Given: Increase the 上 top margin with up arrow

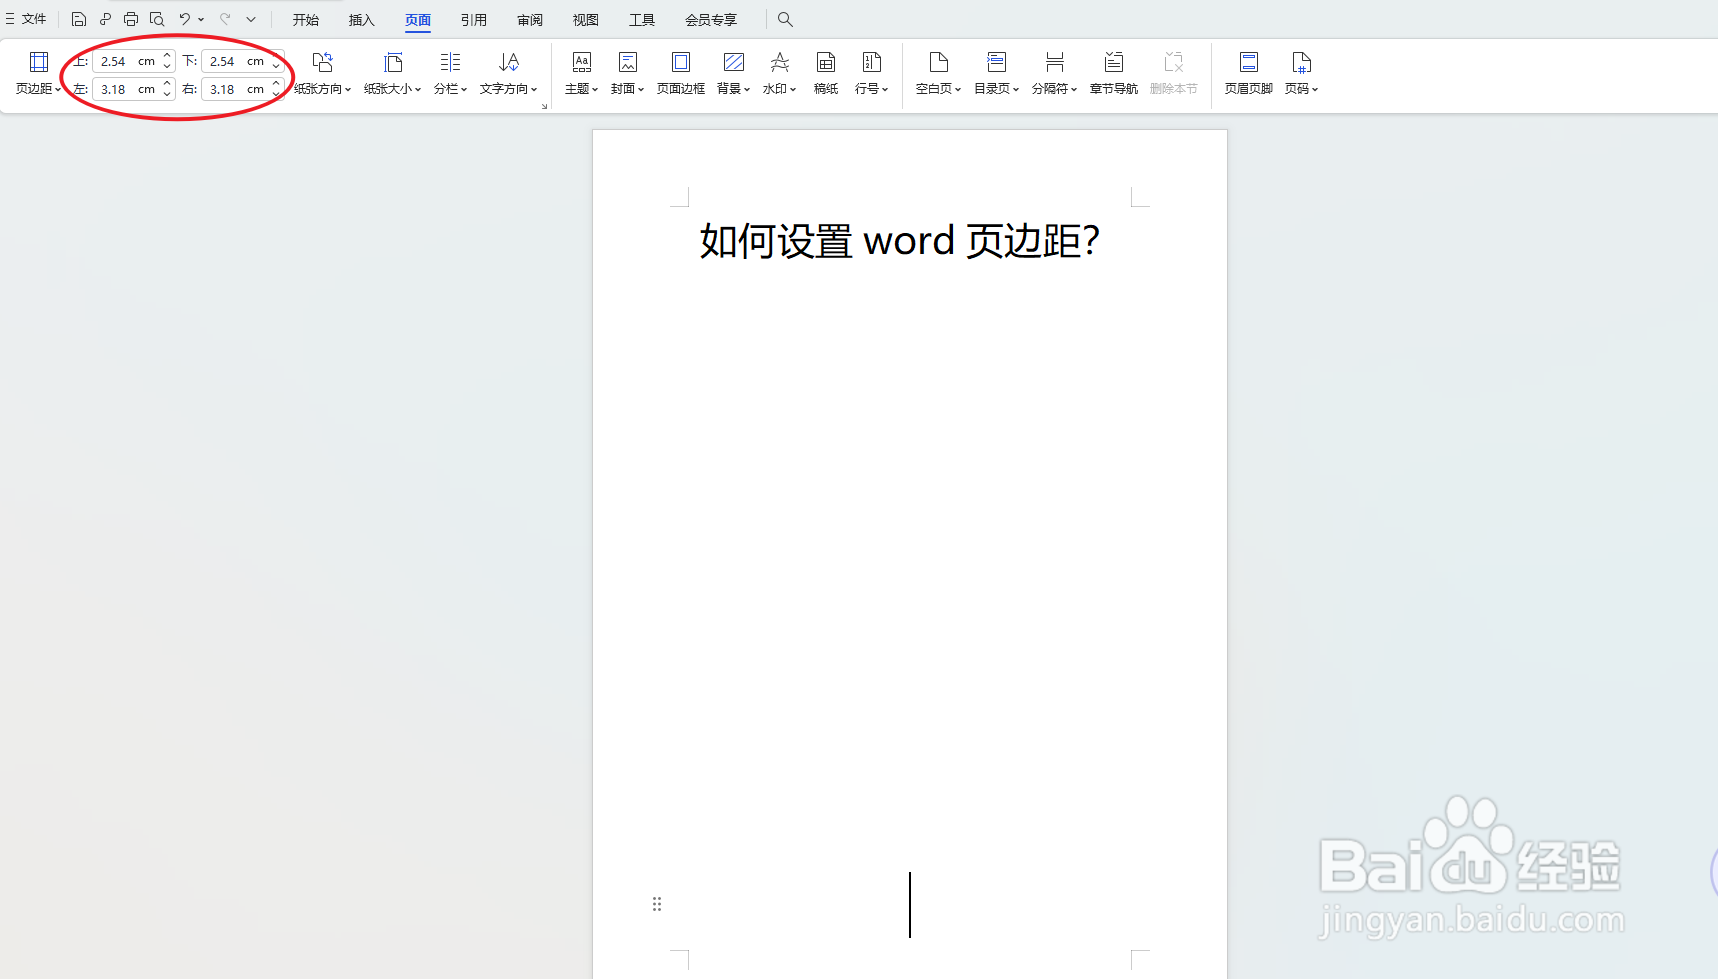Looking at the screenshot, I should click(167, 56).
